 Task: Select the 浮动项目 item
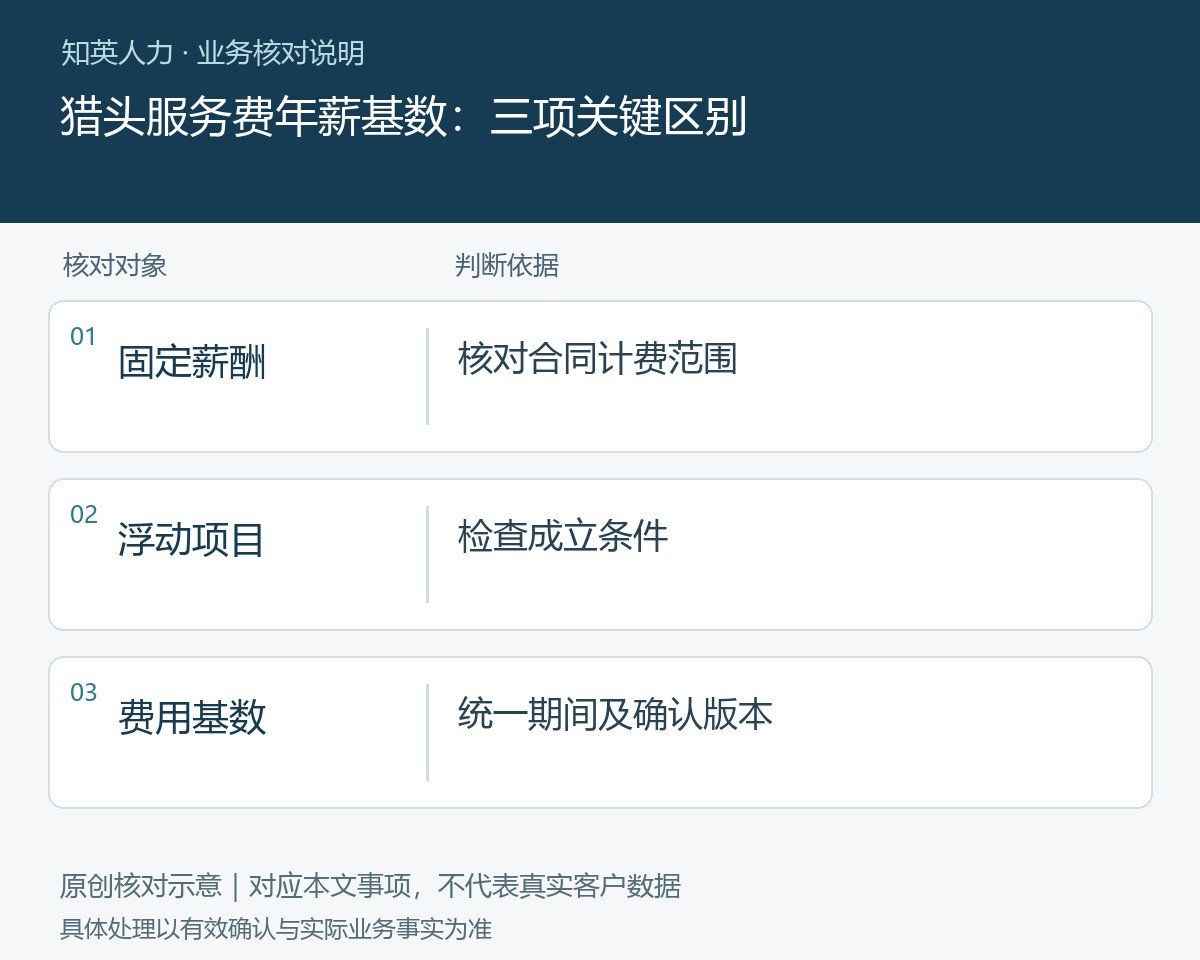click(x=191, y=540)
